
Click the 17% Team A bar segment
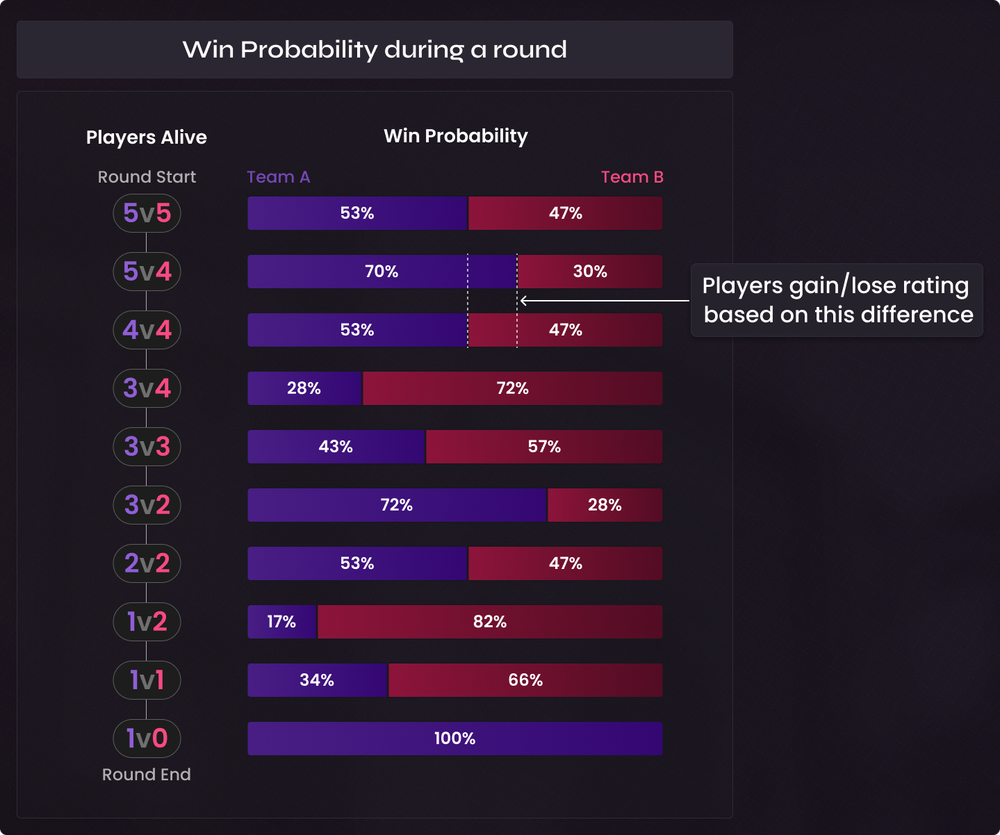pos(282,622)
